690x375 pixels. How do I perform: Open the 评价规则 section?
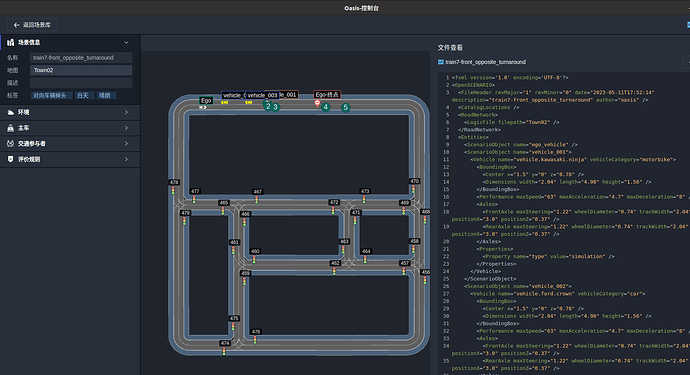(x=70, y=159)
